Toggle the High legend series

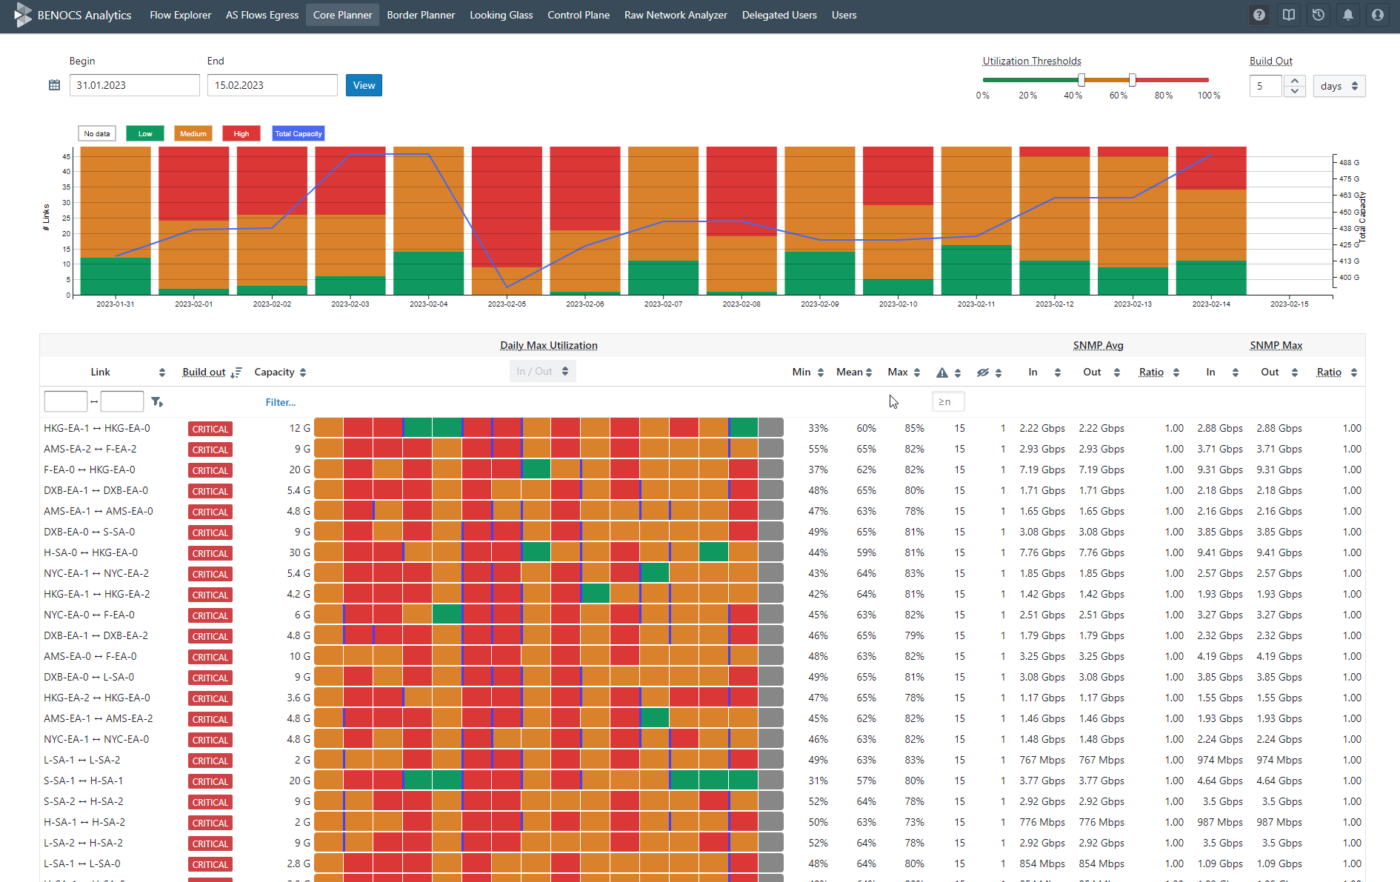(241, 133)
